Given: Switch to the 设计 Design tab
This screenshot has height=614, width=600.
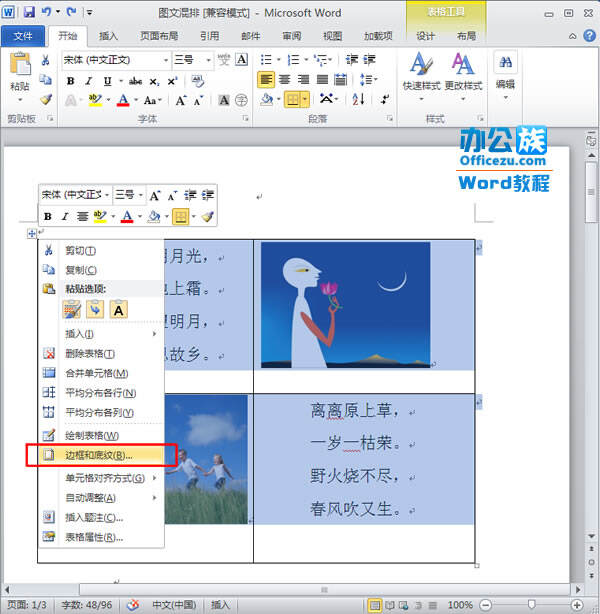Looking at the screenshot, I should tap(425, 36).
